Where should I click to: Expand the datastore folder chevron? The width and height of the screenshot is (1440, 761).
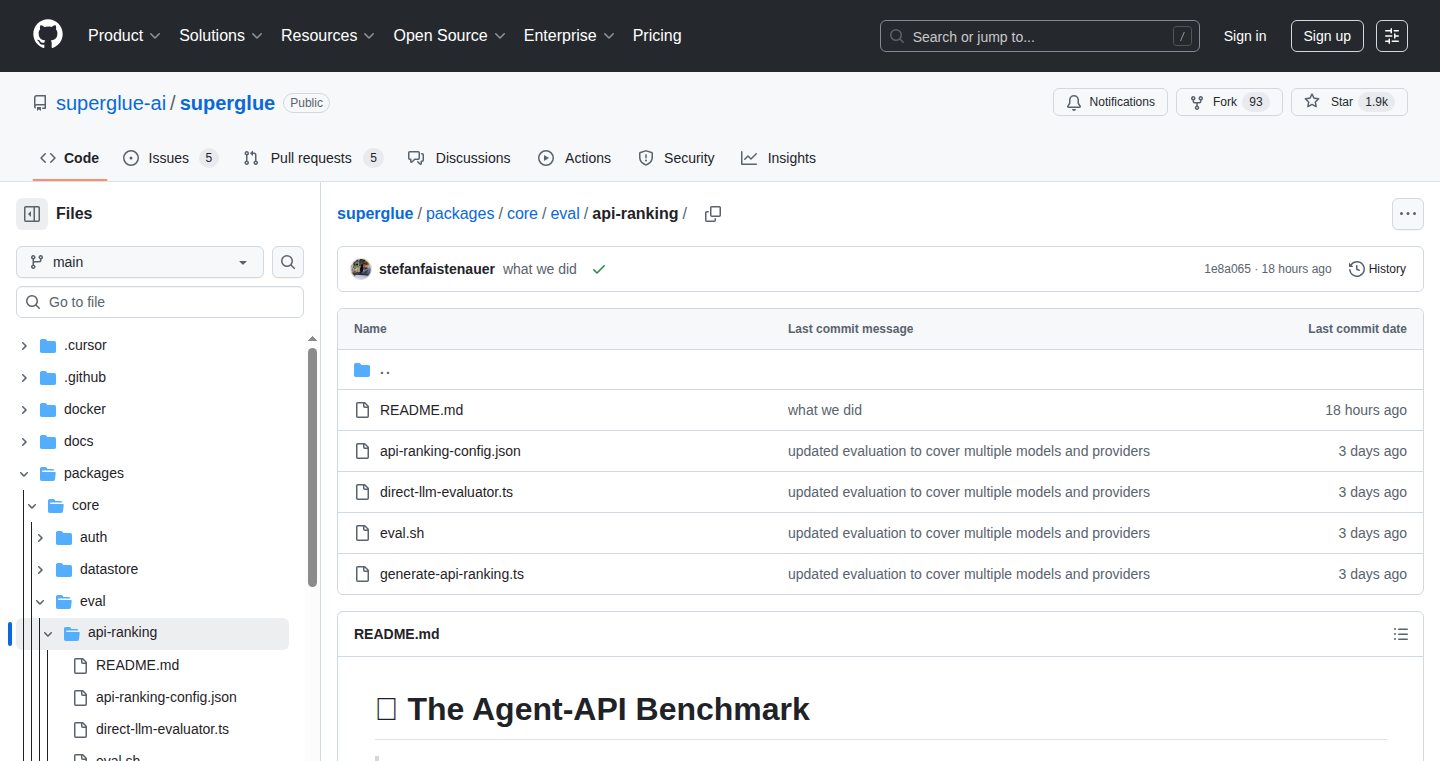point(40,569)
